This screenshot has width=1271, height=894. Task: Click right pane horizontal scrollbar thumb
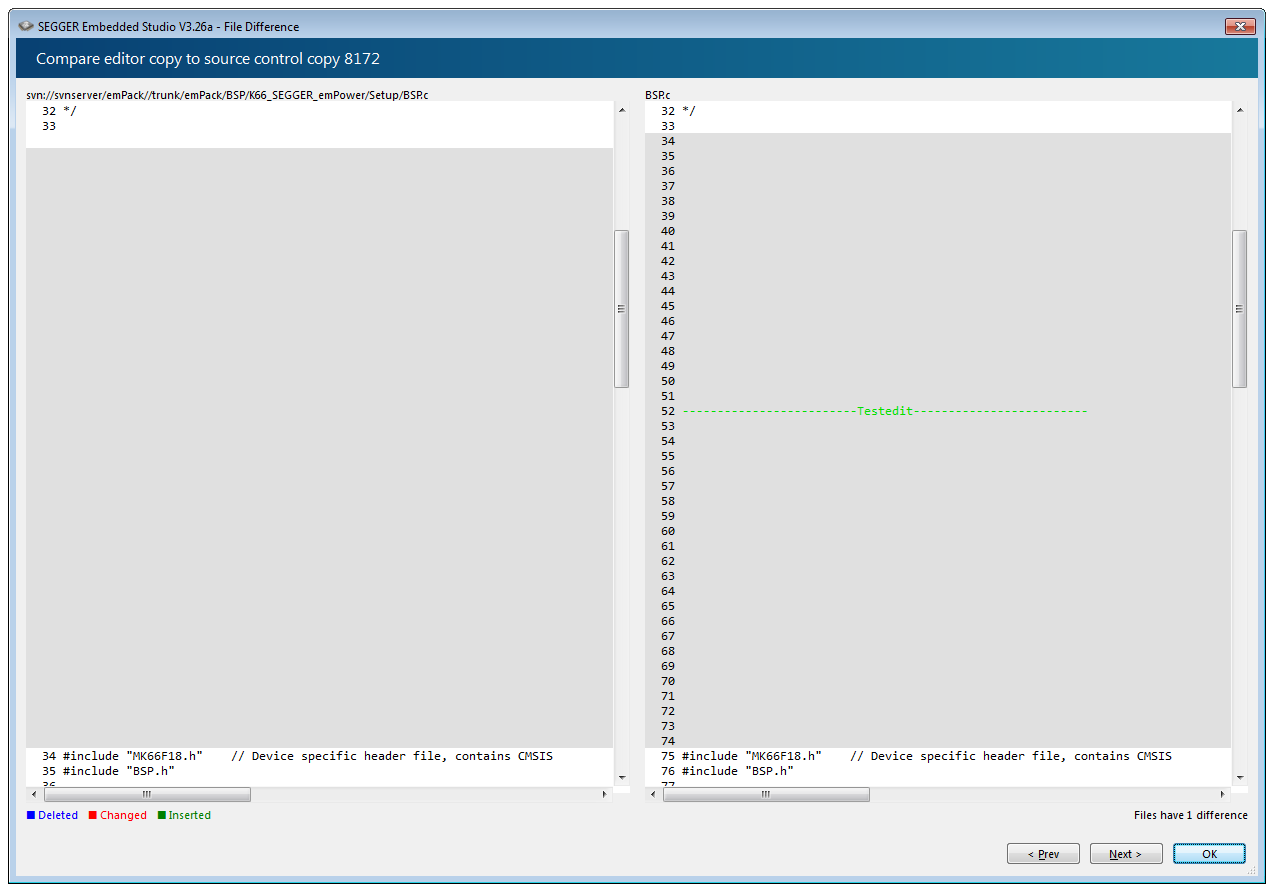pyautogui.click(x=766, y=794)
